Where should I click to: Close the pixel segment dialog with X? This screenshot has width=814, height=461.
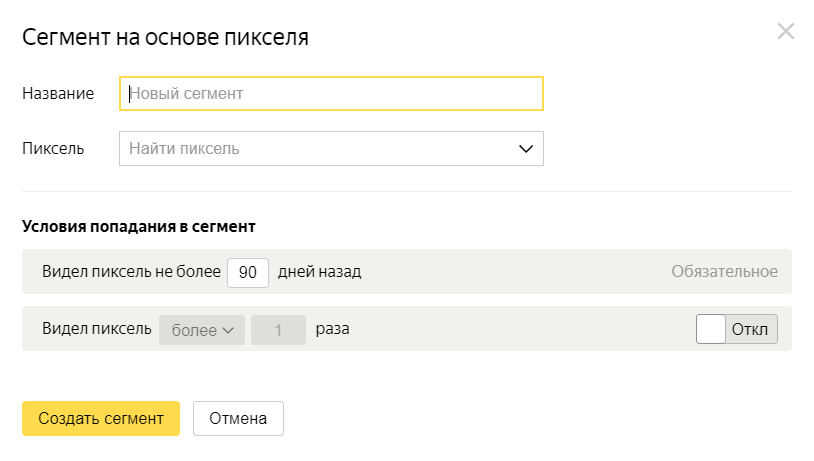pos(785,31)
